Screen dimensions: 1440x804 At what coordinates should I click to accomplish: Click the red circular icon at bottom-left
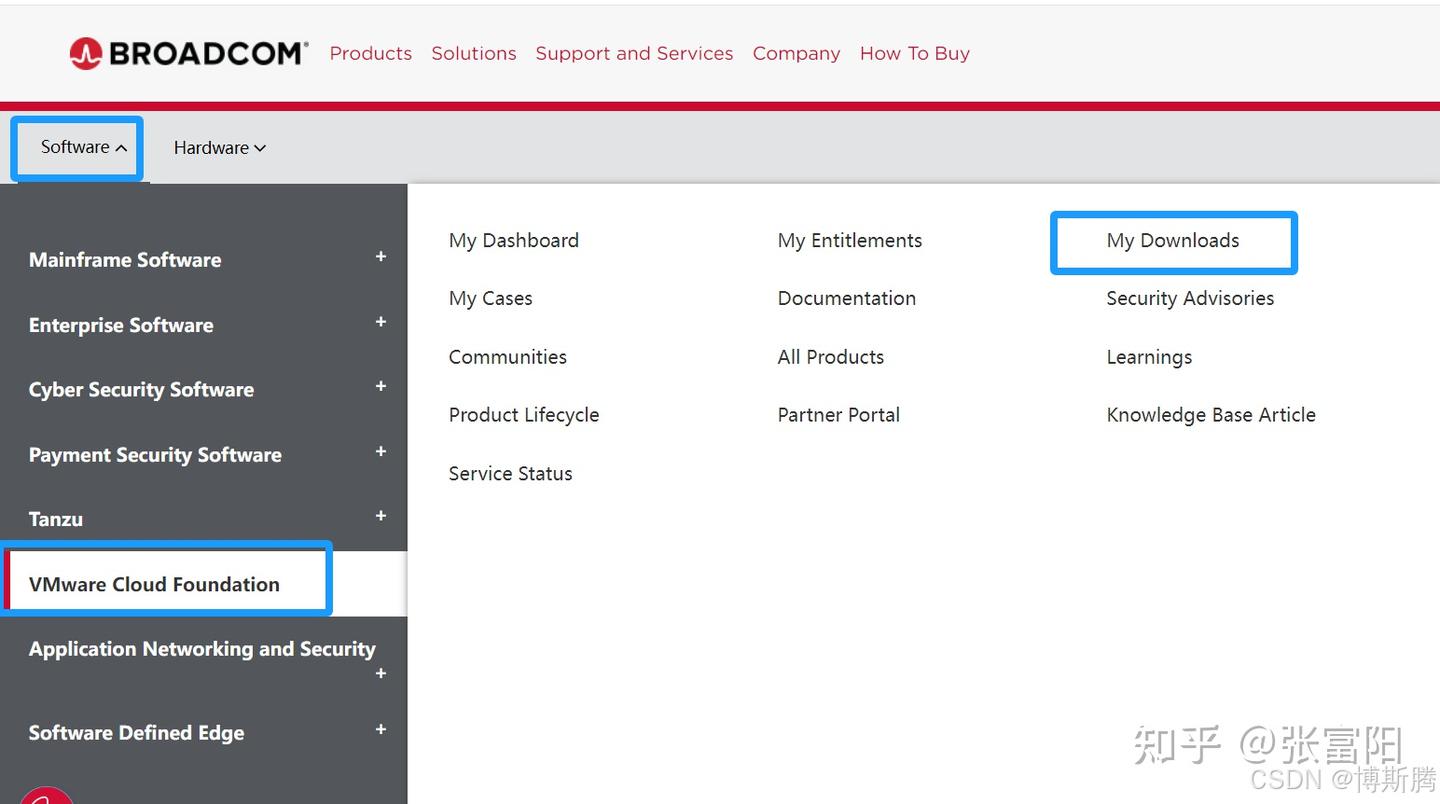click(x=46, y=796)
